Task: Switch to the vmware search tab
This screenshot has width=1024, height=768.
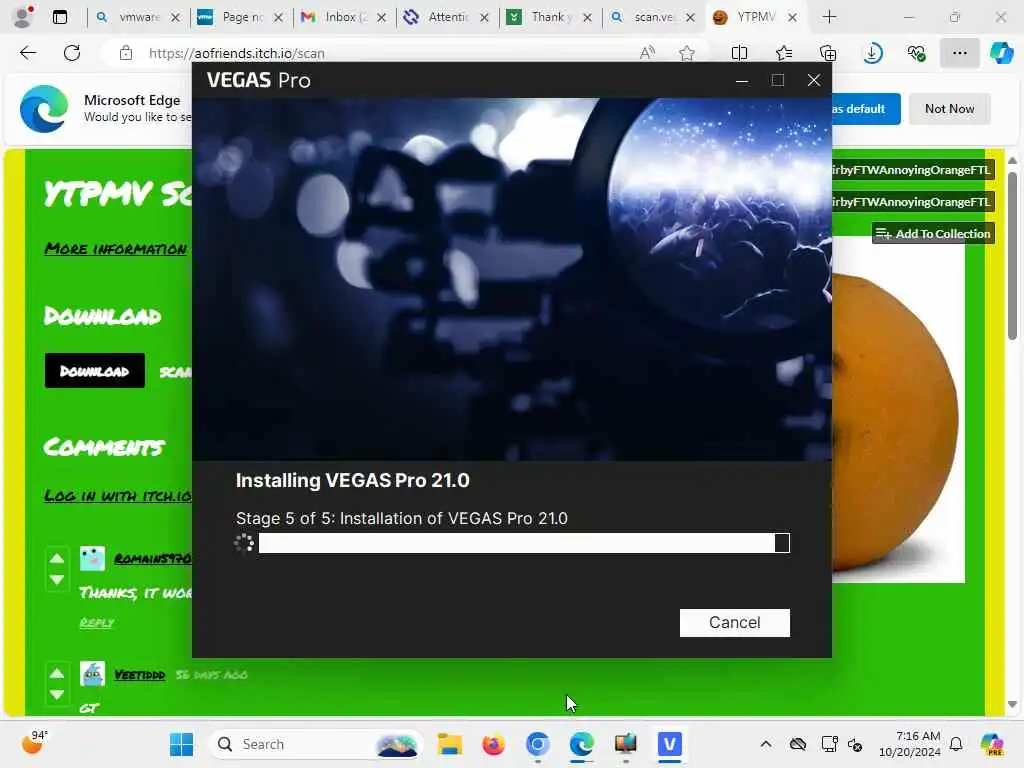Action: coord(138,17)
